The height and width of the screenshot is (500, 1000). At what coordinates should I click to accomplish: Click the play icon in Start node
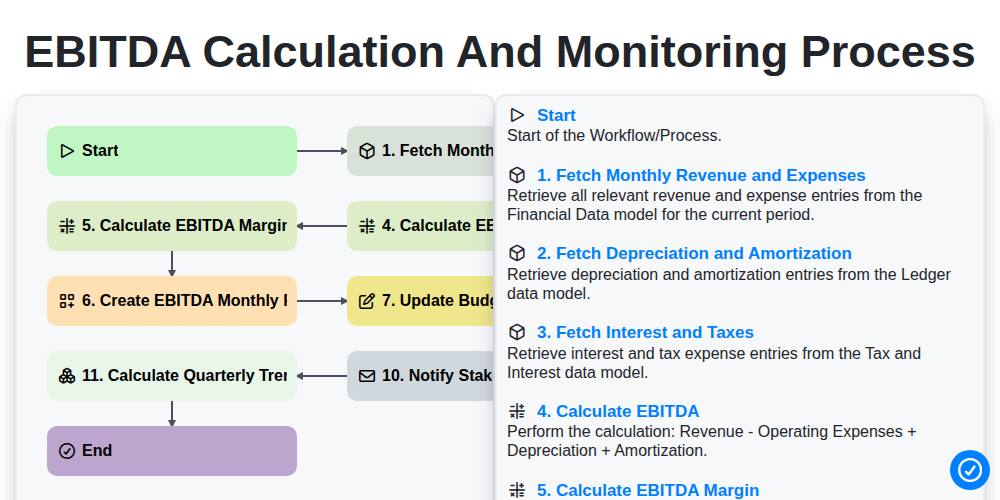67,151
